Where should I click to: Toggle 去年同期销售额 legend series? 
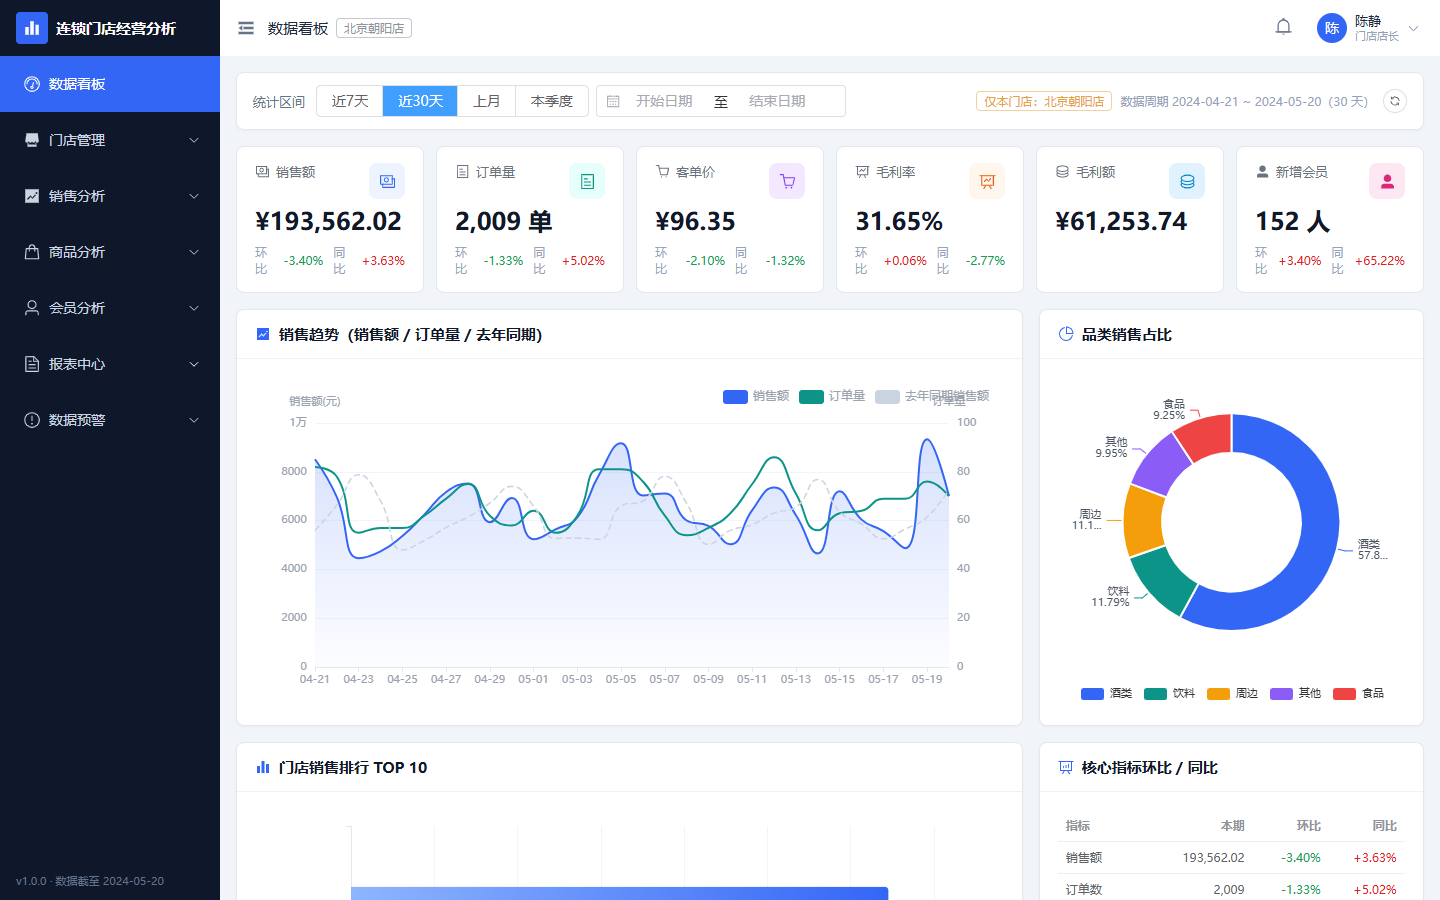932,396
